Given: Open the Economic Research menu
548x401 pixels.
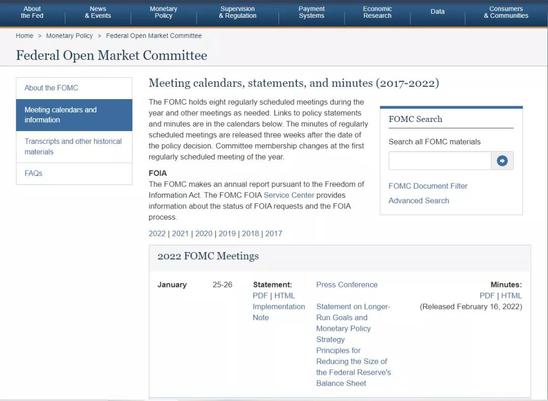Looking at the screenshot, I should point(377,12).
